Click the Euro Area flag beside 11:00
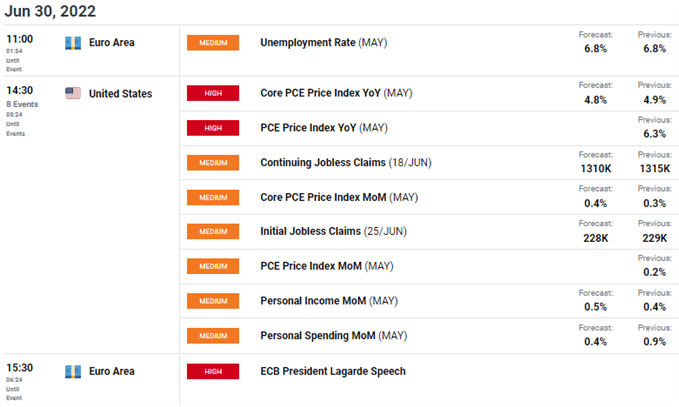Screen dimensions: 679x407 point(72,43)
